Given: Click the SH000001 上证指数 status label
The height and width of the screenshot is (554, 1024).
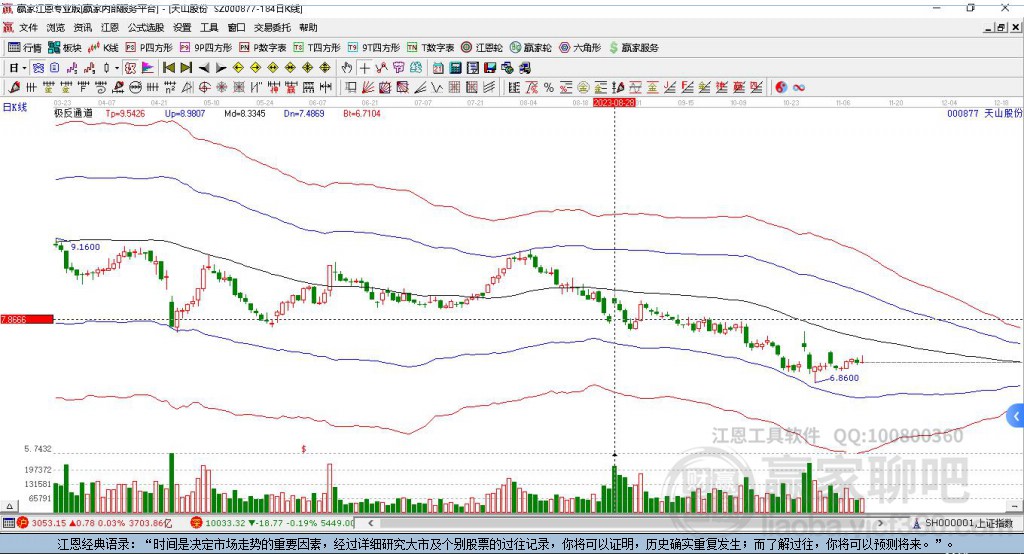Looking at the screenshot, I should point(968,523).
